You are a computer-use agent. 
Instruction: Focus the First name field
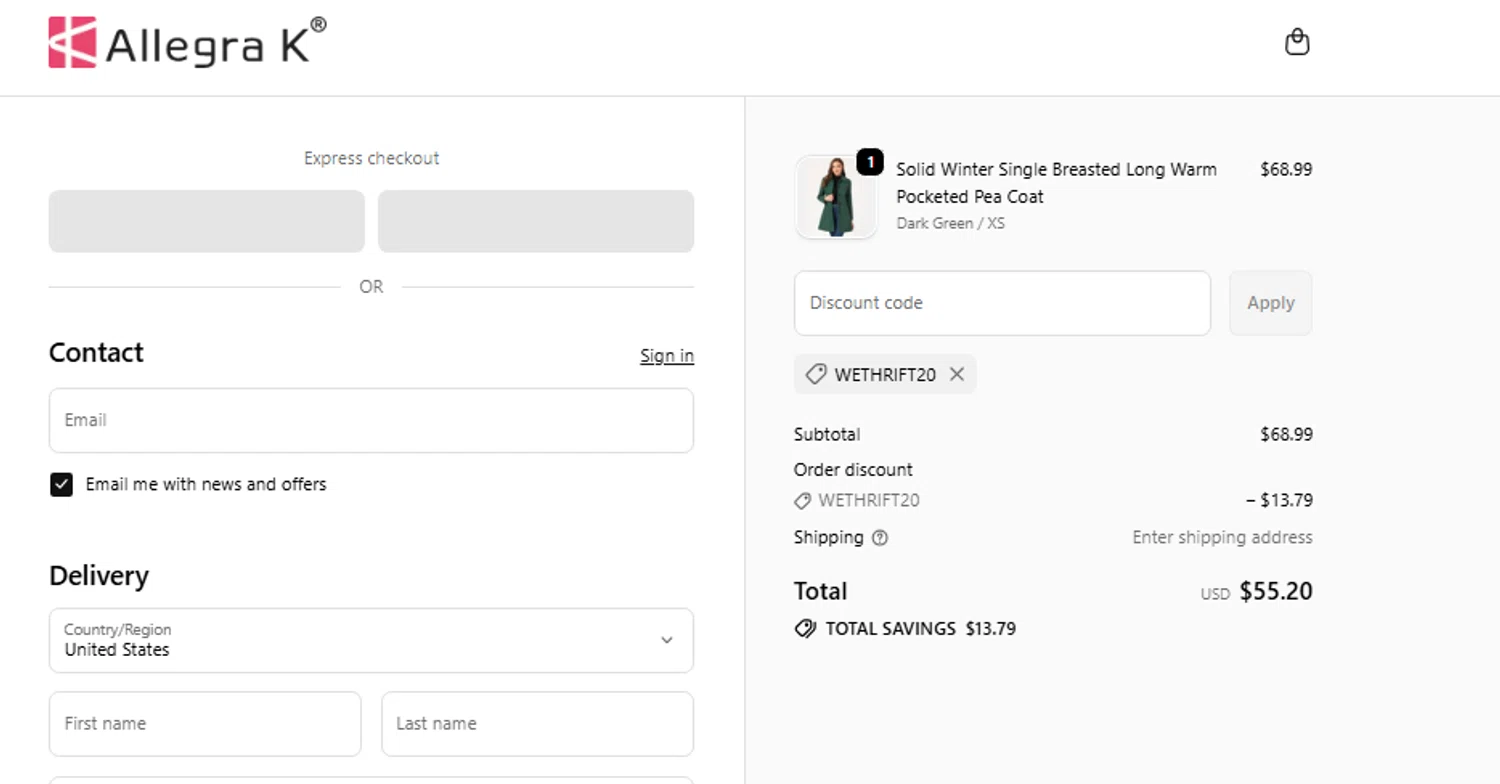[205, 723]
